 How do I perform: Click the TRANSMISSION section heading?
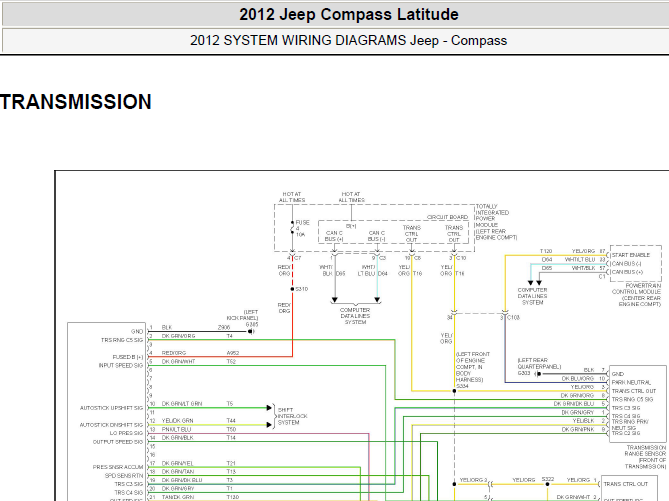[x=76, y=102]
